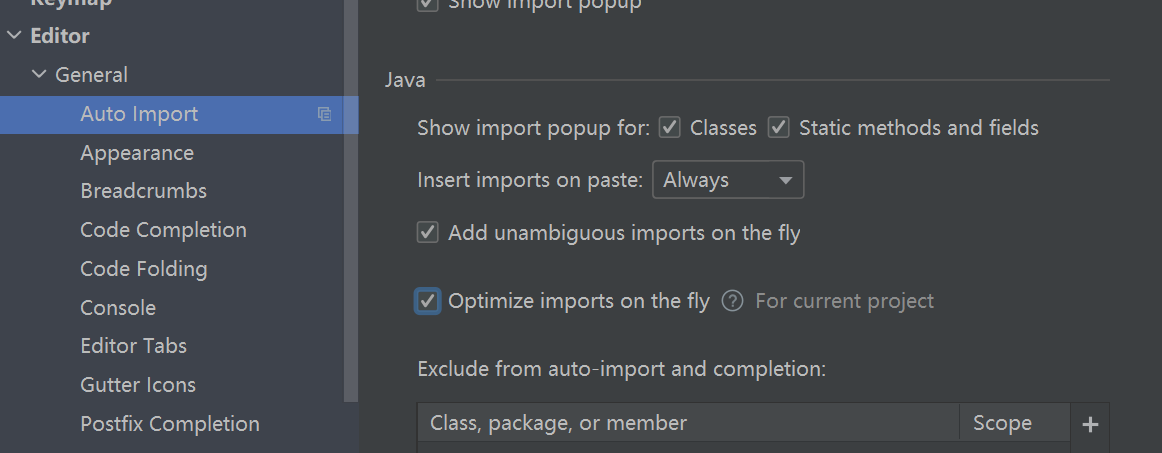Open Postfix Completion settings
The width and height of the screenshot is (1162, 453).
coord(170,424)
